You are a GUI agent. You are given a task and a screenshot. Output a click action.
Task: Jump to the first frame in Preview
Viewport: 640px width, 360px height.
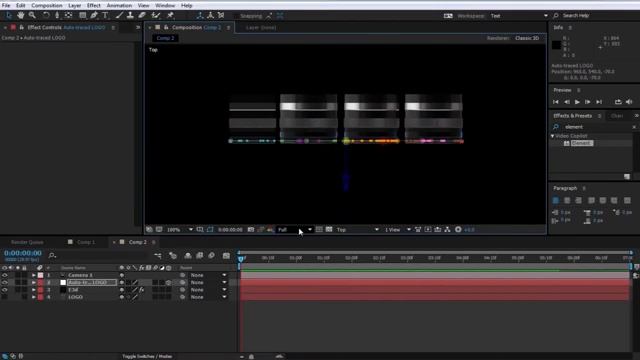tap(556, 102)
